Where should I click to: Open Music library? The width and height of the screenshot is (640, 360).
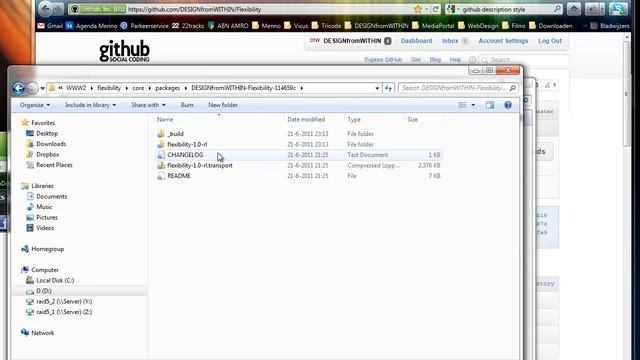[x=44, y=207]
